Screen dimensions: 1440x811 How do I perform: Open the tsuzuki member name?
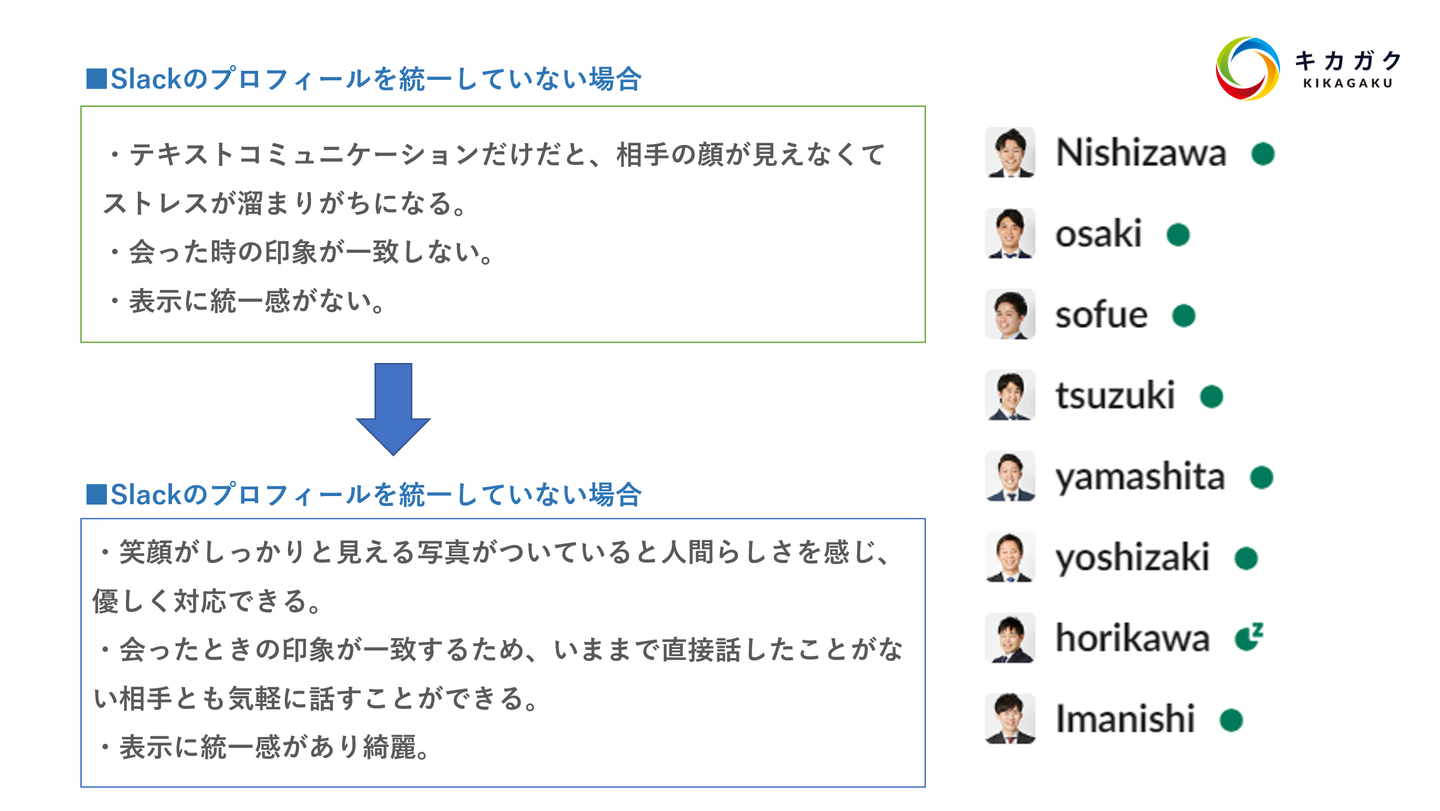pos(1115,396)
